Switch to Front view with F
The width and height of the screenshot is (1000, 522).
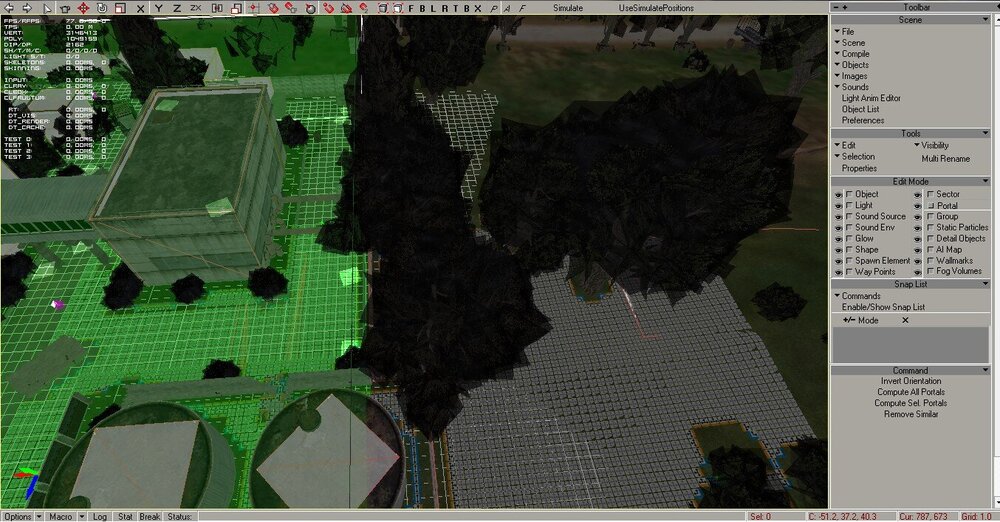(x=411, y=8)
